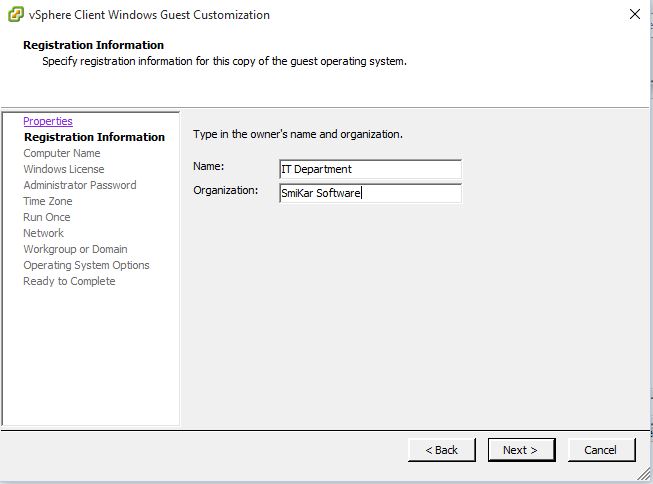Choose the Time Zone step

(48, 201)
